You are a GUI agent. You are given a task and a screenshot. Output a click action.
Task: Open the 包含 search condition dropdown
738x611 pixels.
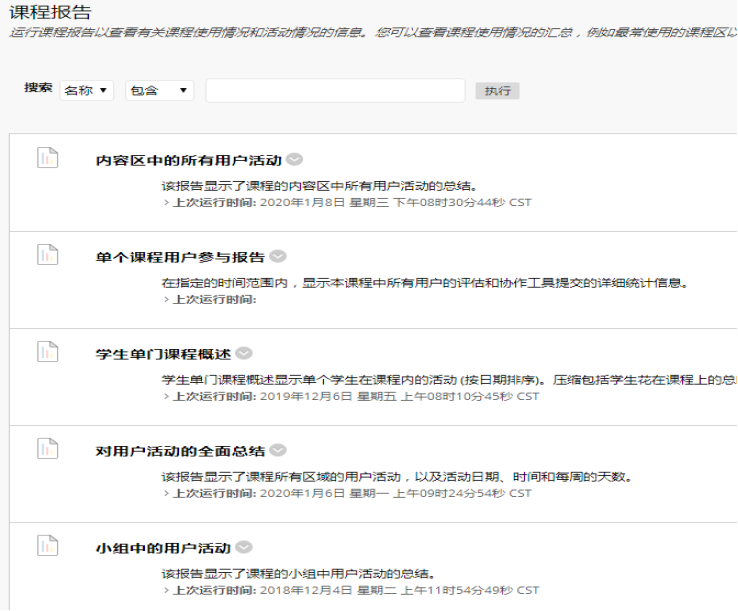159,90
